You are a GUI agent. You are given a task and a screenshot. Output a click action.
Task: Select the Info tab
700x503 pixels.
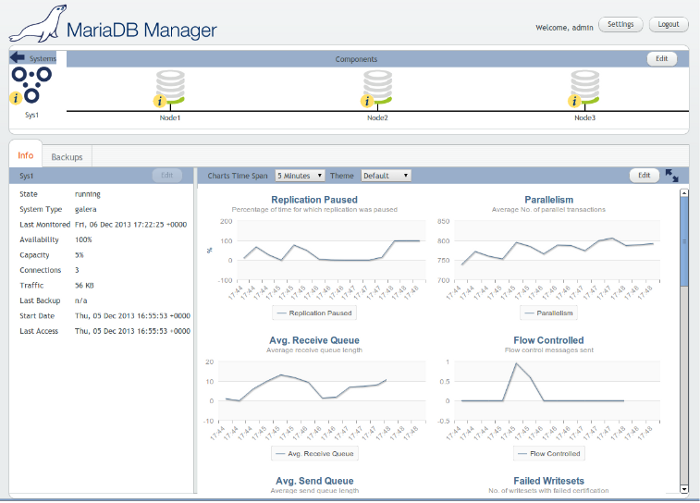pyautogui.click(x=26, y=156)
